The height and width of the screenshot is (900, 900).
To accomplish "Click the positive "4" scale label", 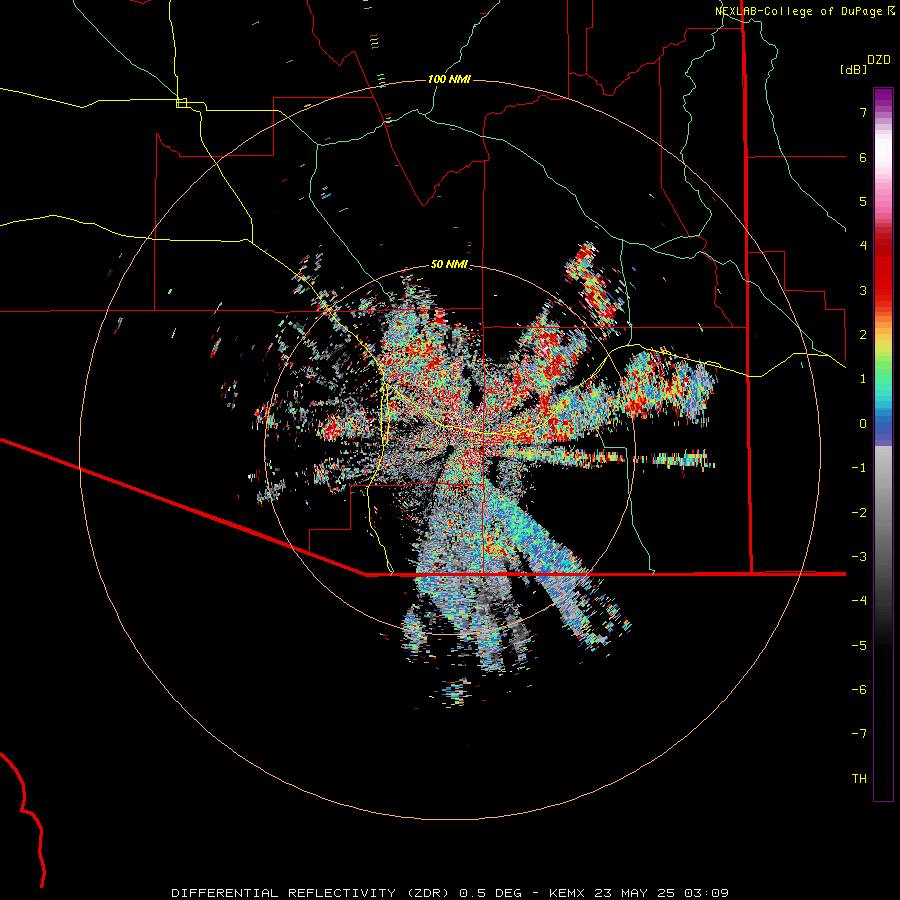I will click(x=863, y=246).
